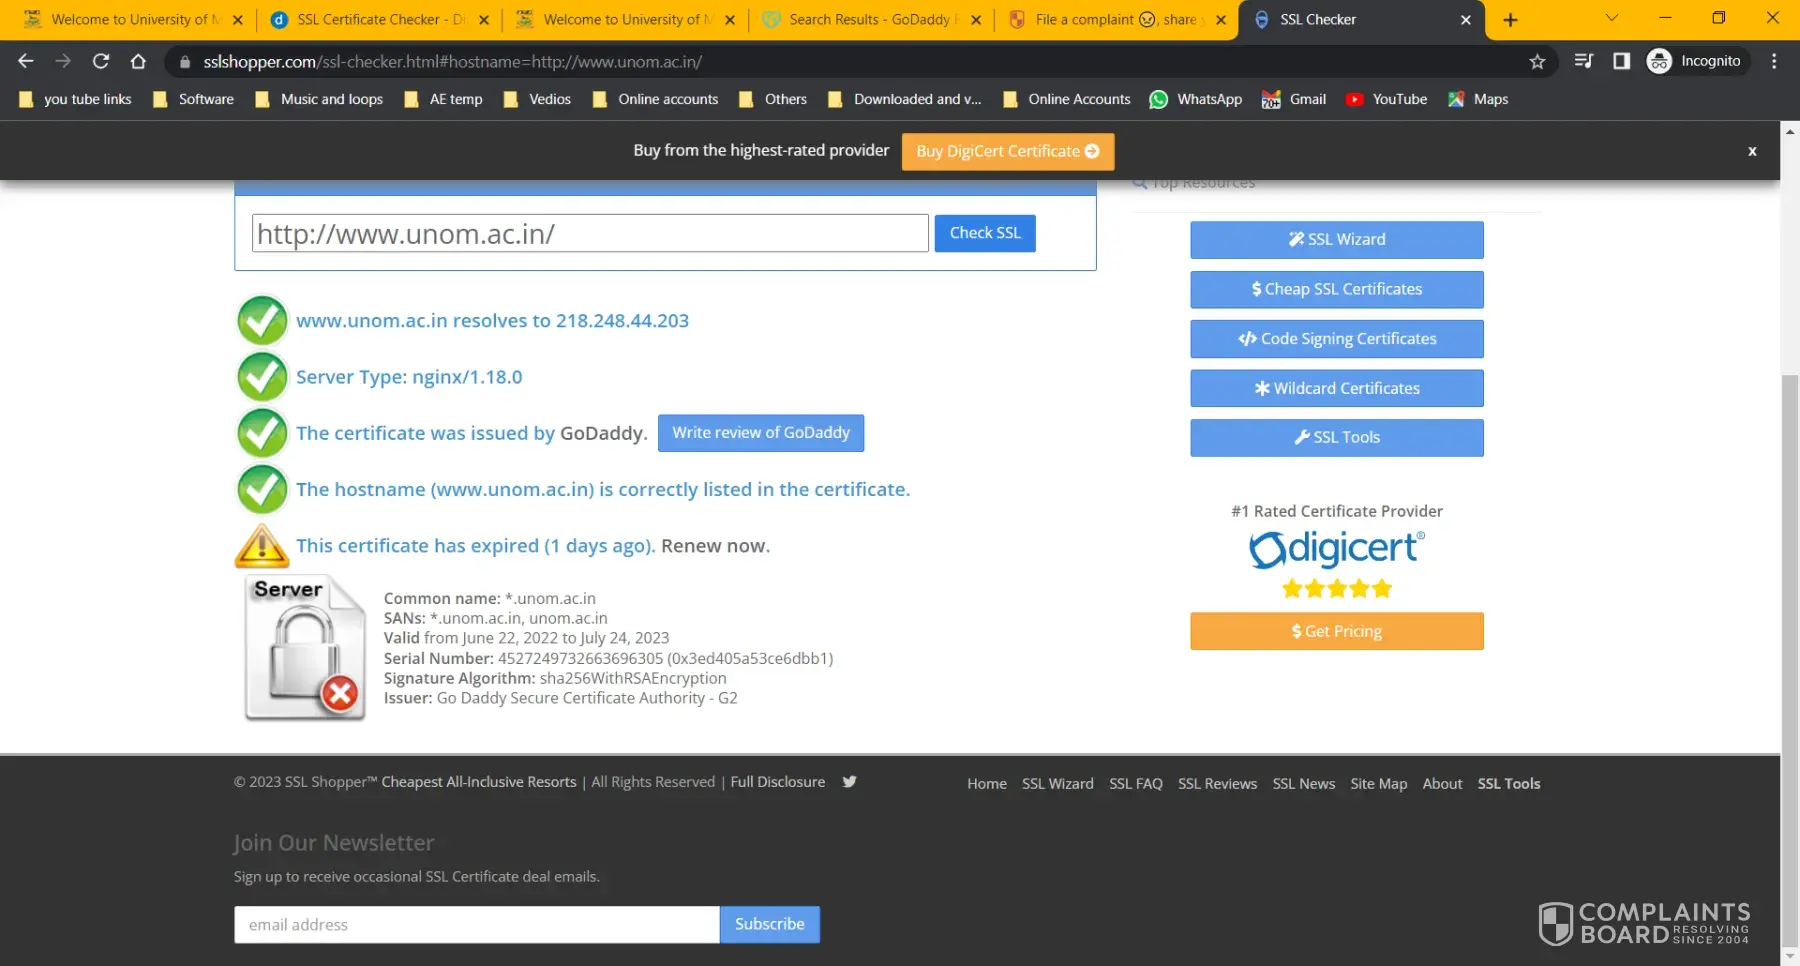
Task: Open the media controls icon in toolbar
Action: (x=1583, y=62)
